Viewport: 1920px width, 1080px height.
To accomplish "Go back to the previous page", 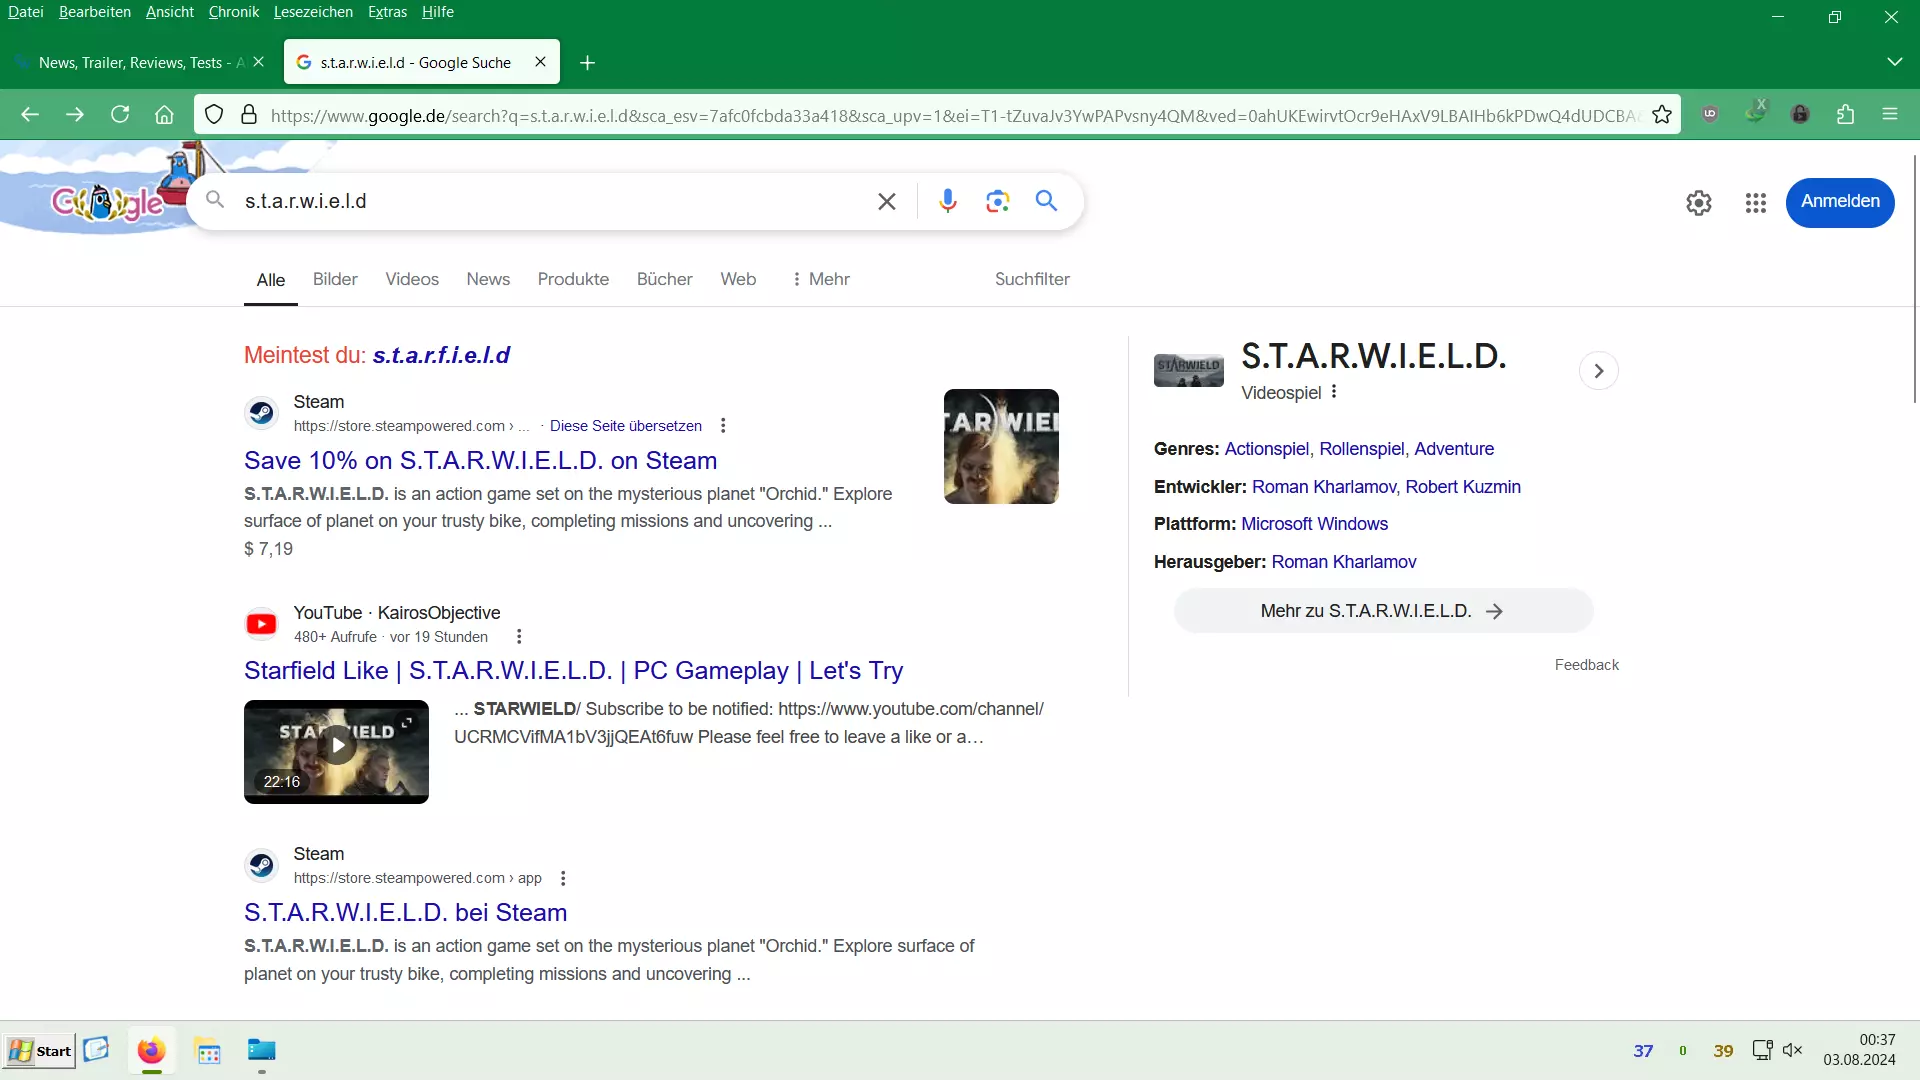I will [30, 115].
